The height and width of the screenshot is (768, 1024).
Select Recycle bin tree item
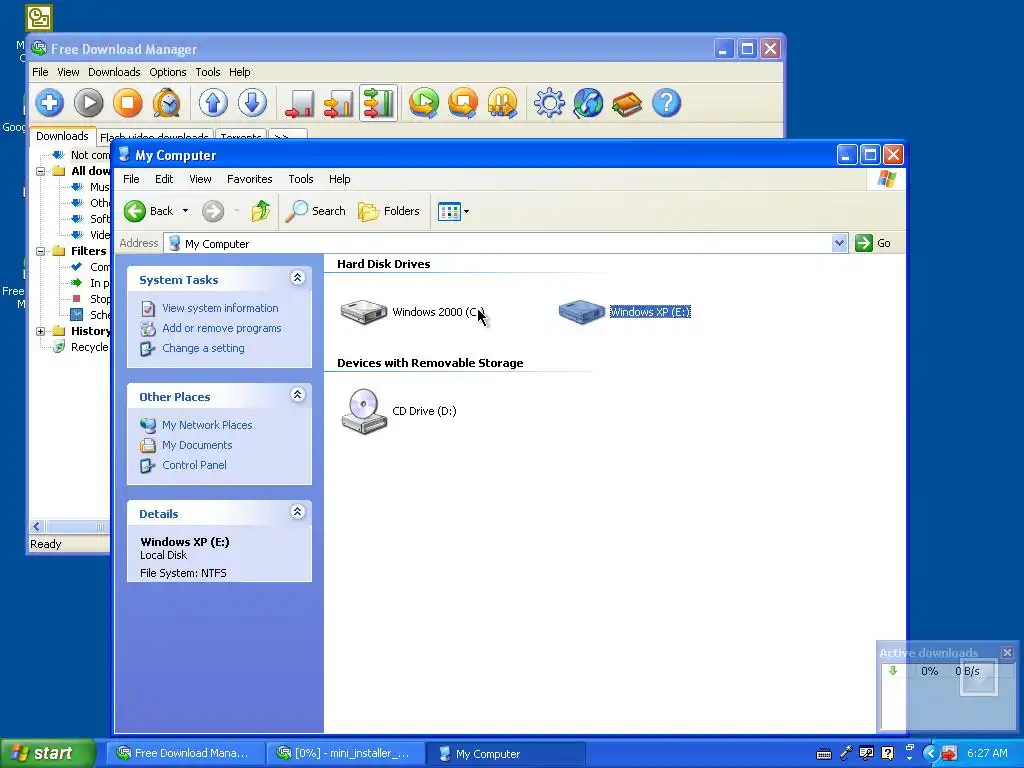pos(80,347)
